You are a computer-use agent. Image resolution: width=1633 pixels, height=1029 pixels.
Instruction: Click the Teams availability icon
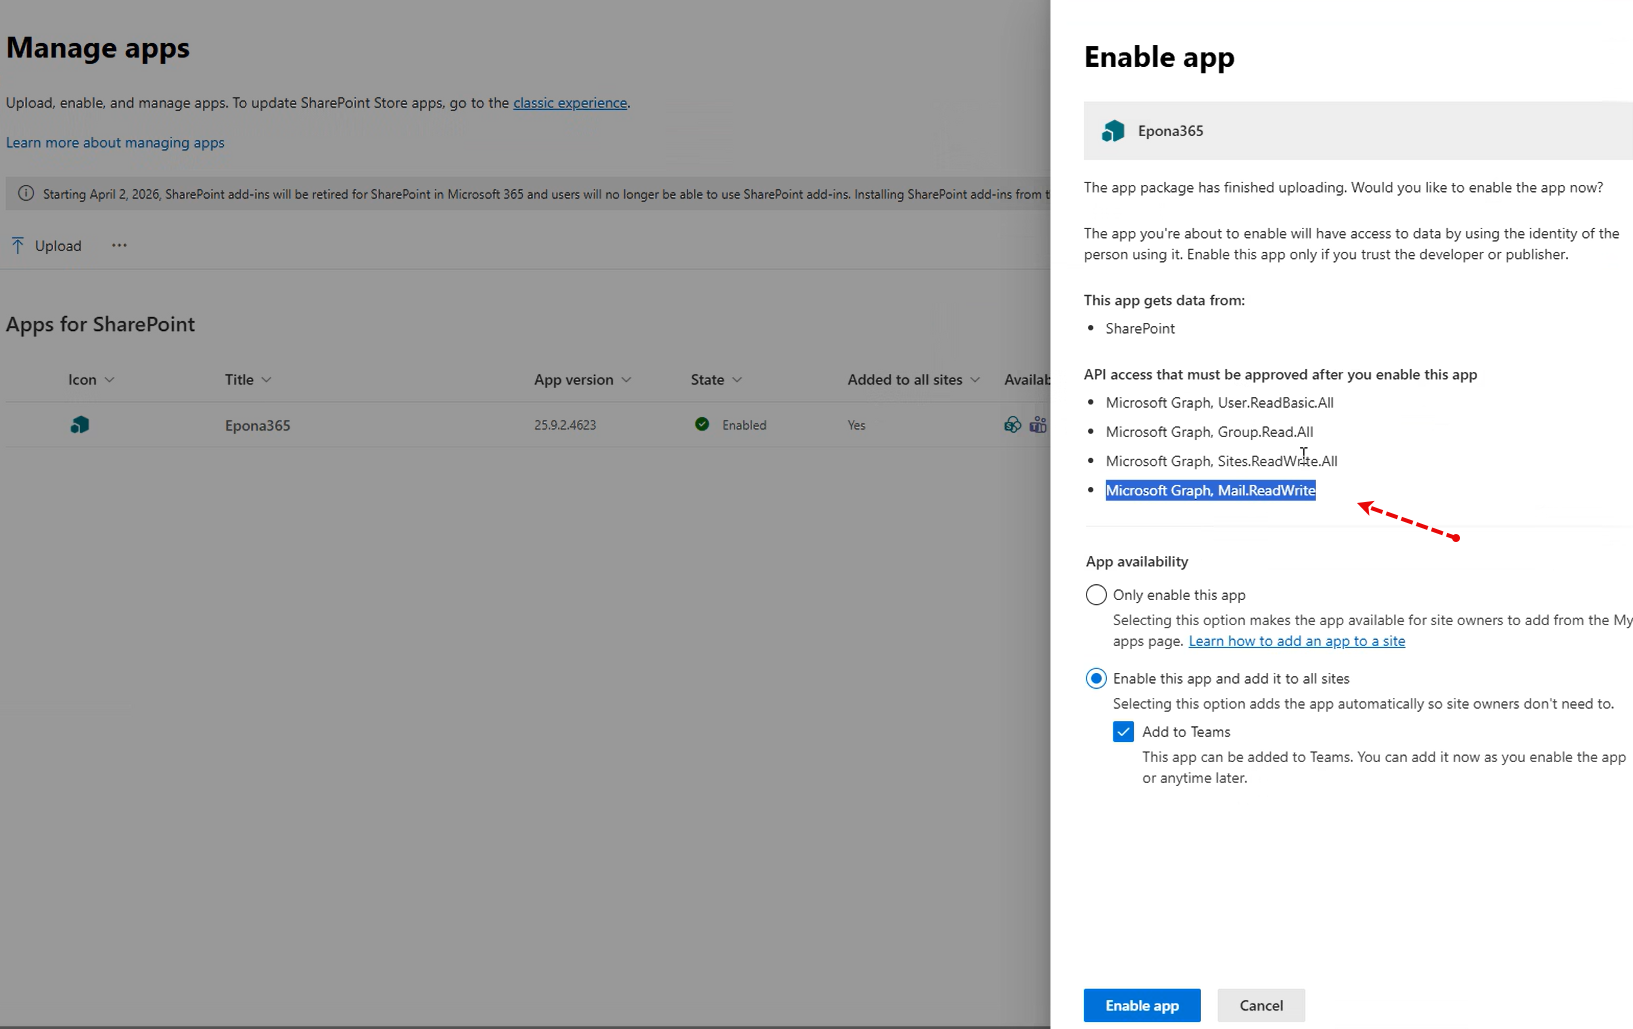(x=1038, y=425)
